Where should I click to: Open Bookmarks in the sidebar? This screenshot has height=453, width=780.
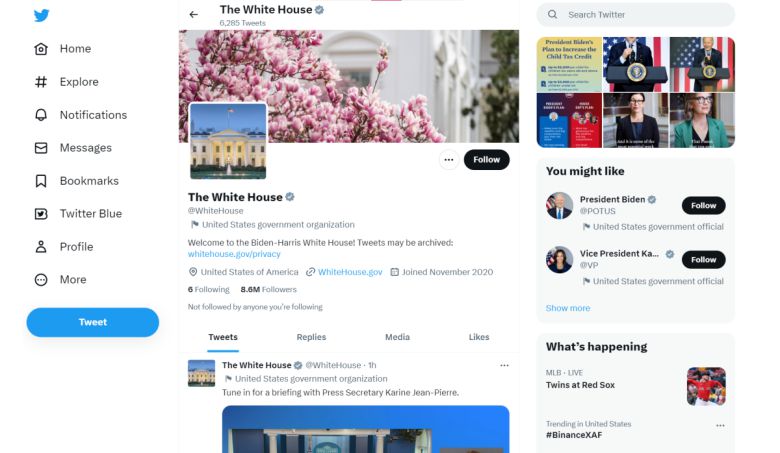pos(77,181)
